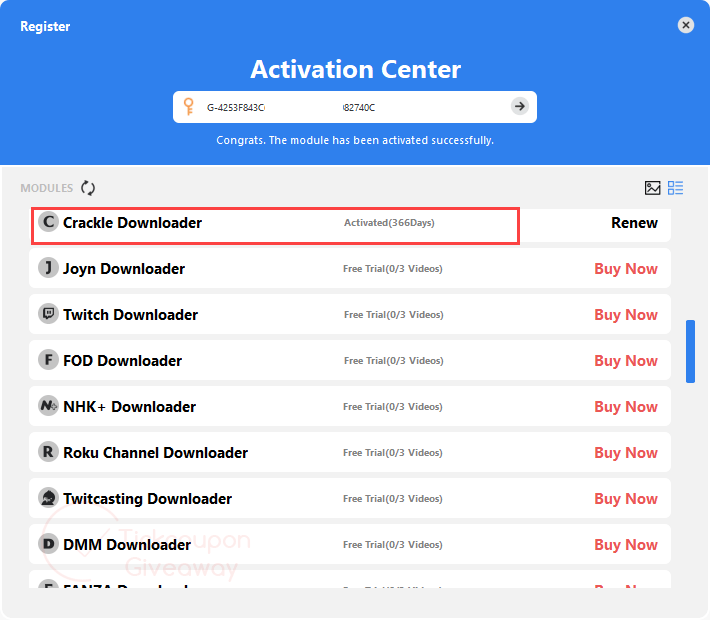Buy Now for NHK+ Downloader
Screen dimensions: 710x620
point(626,407)
